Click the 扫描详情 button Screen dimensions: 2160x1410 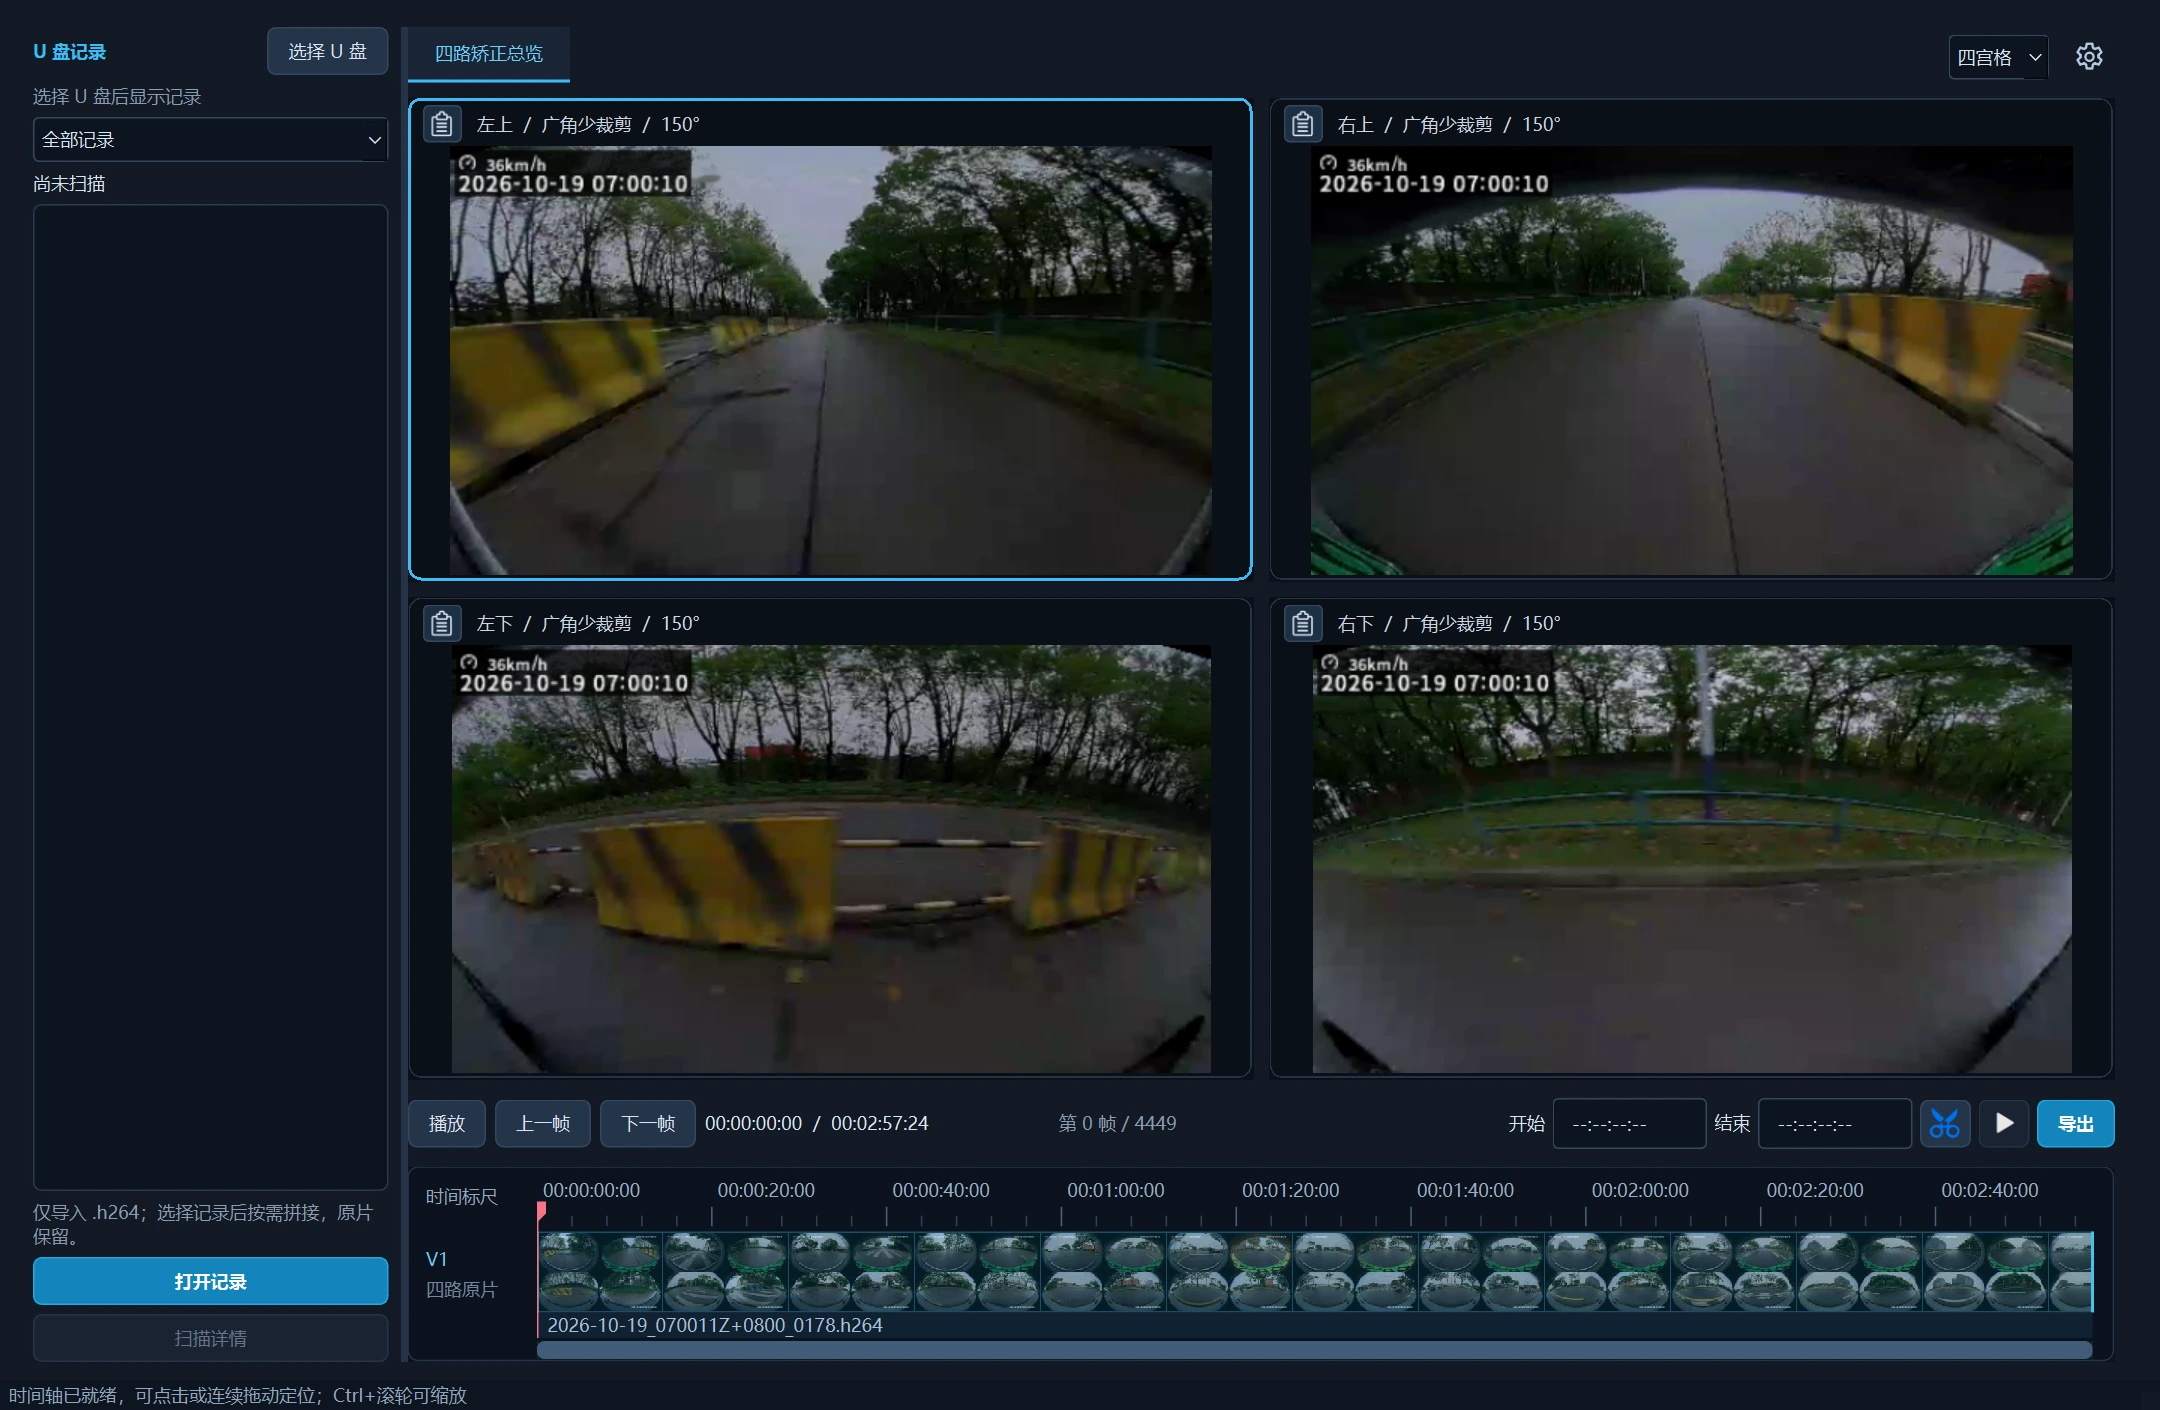coord(210,1338)
